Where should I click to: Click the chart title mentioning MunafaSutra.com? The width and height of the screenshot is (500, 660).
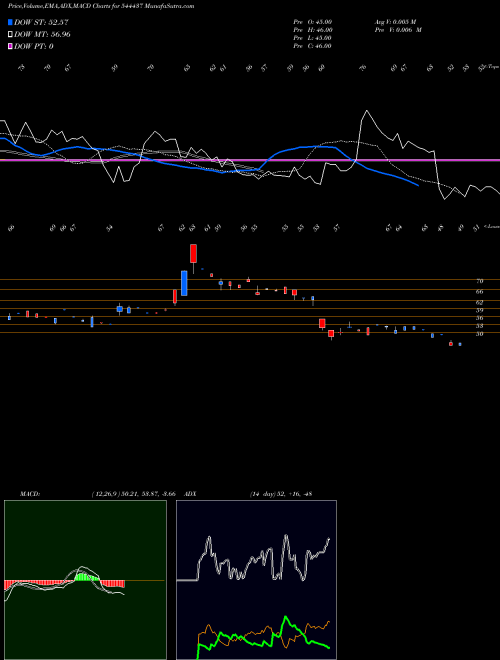pyautogui.click(x=101, y=6)
